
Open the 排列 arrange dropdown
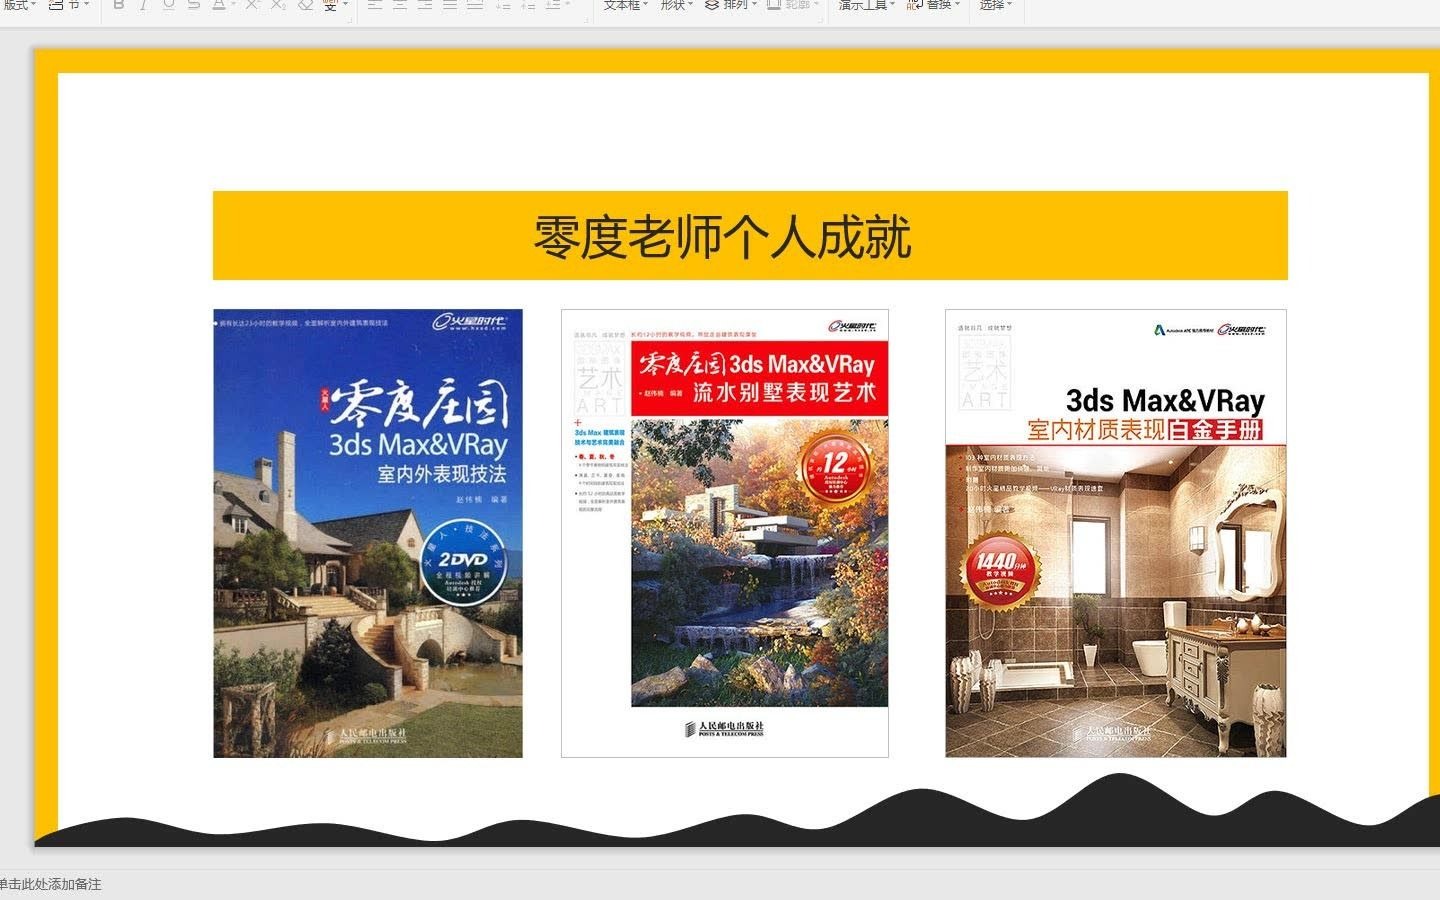pos(732,5)
